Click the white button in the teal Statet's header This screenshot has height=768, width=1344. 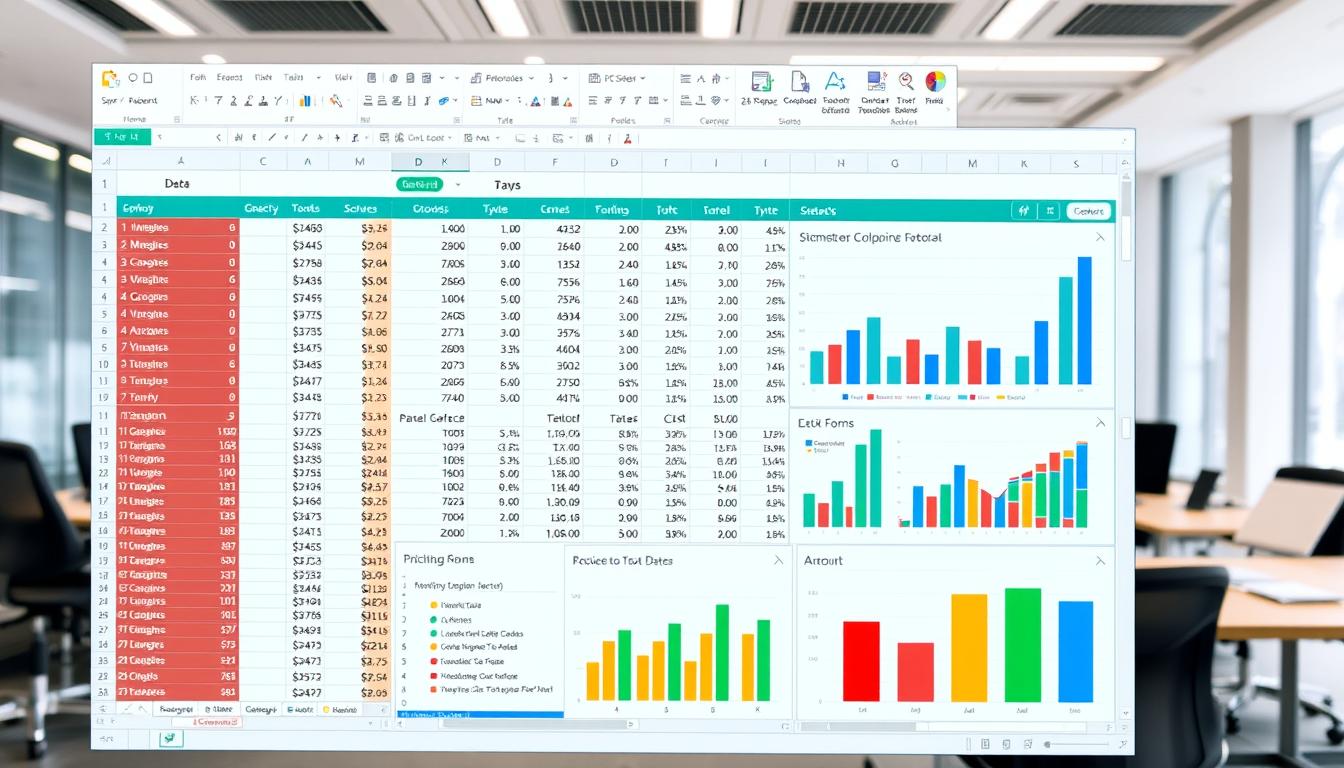coord(1088,211)
